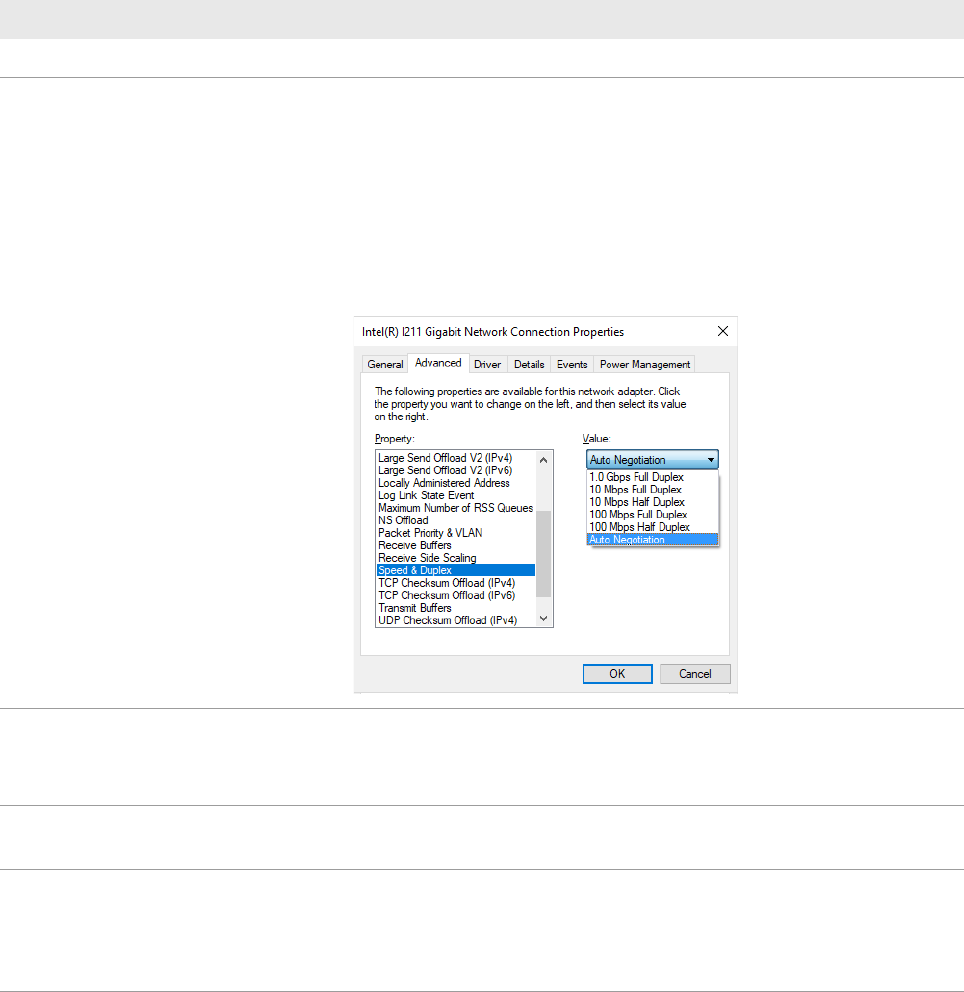Confirm changes with the OK button
964x992 pixels.
617,674
